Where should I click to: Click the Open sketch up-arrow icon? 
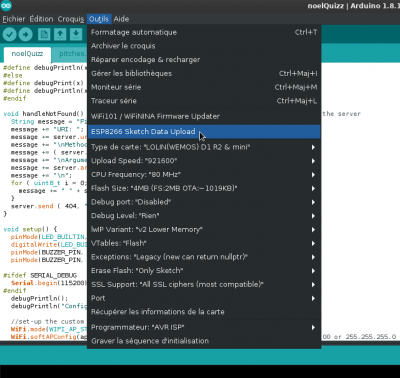pyautogui.click(x=60, y=34)
